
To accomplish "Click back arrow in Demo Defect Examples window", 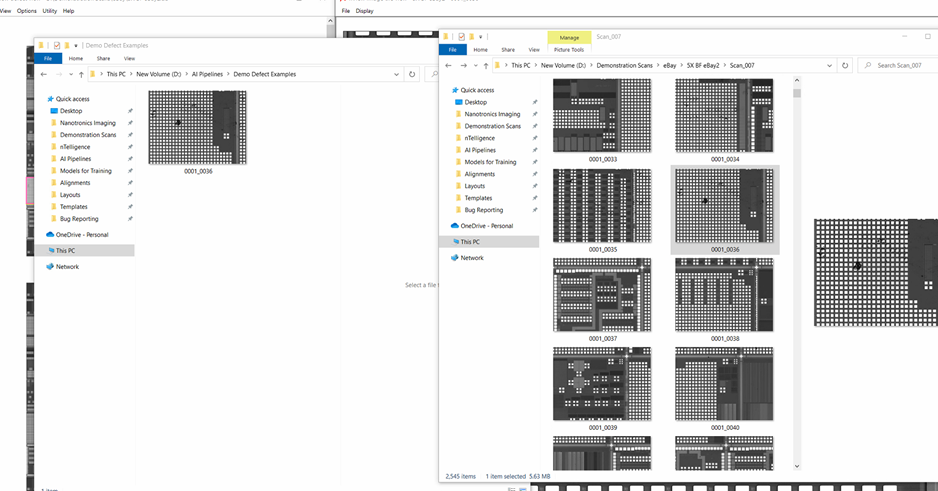I will [x=44, y=74].
